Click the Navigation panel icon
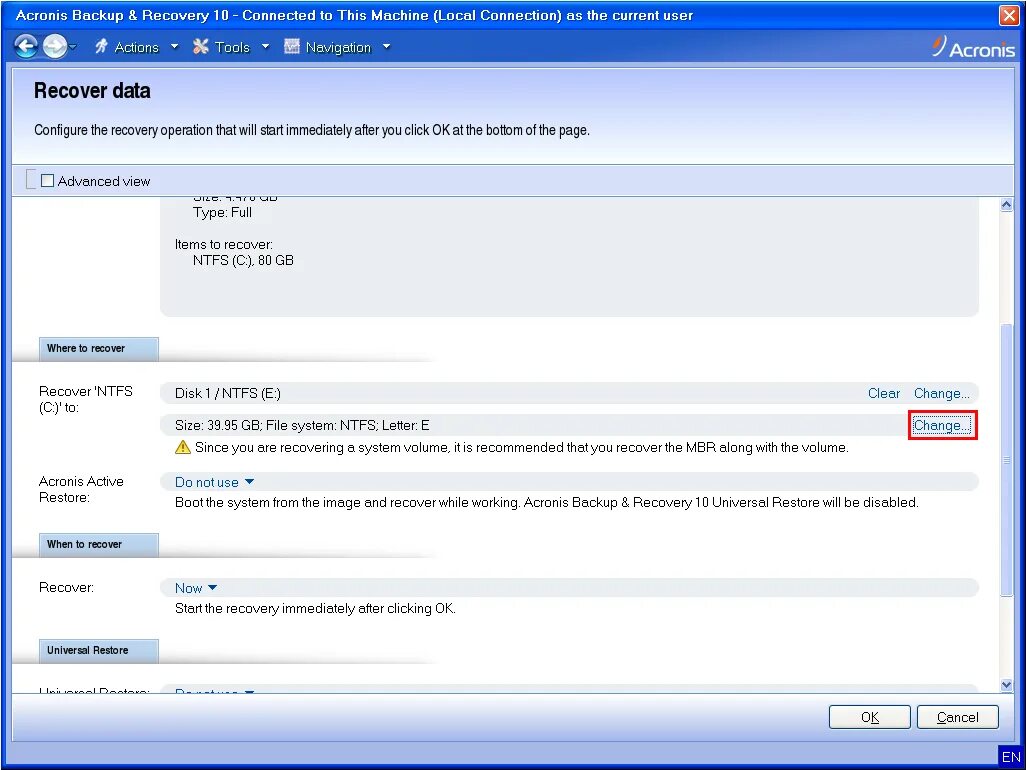Screen dimensions: 1026x770 (x=292, y=46)
